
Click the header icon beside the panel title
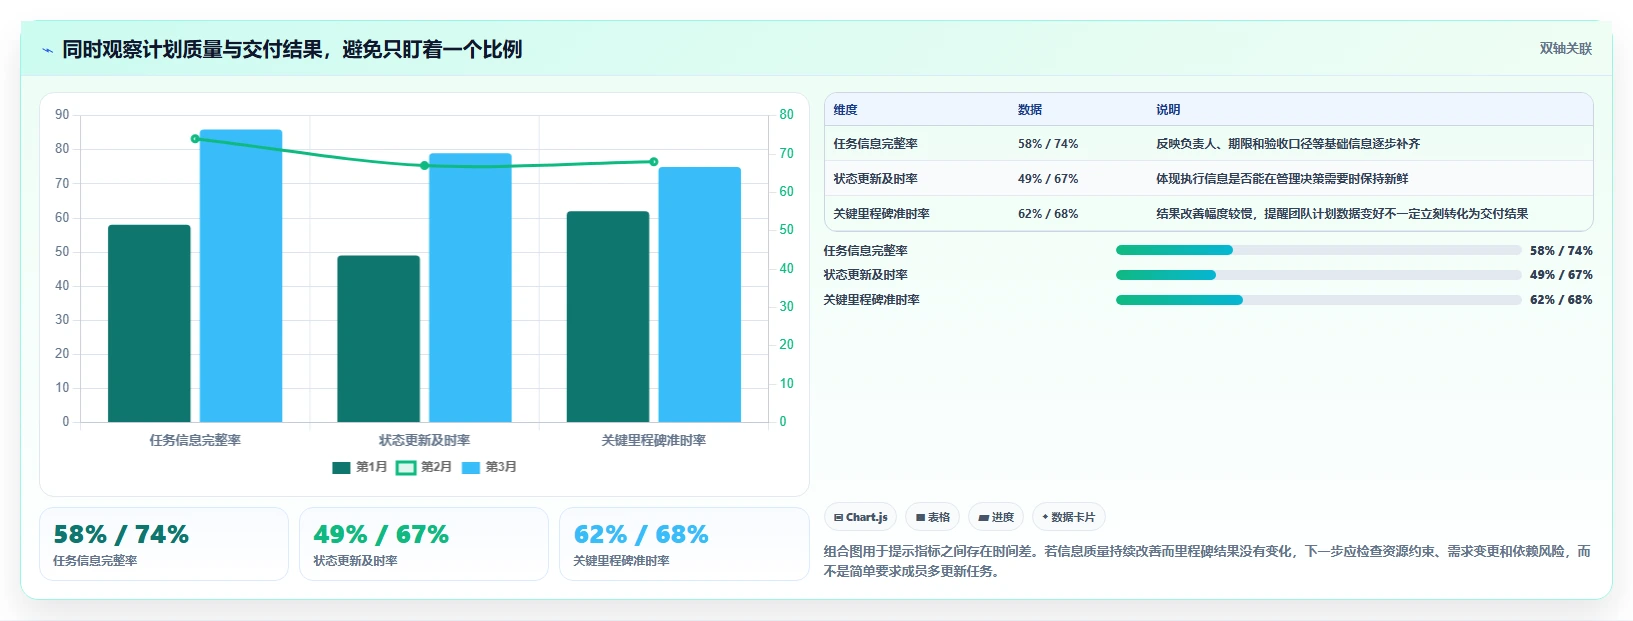(x=47, y=50)
